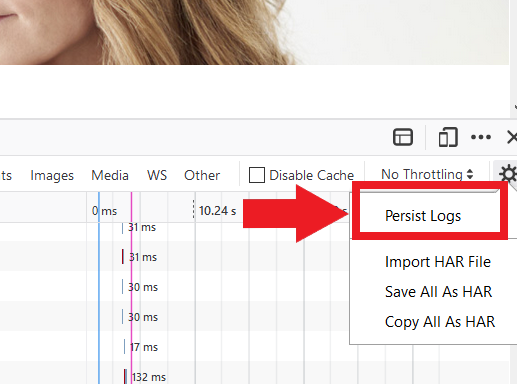Filter requests by Other
This screenshot has height=384, width=518.
tap(202, 175)
